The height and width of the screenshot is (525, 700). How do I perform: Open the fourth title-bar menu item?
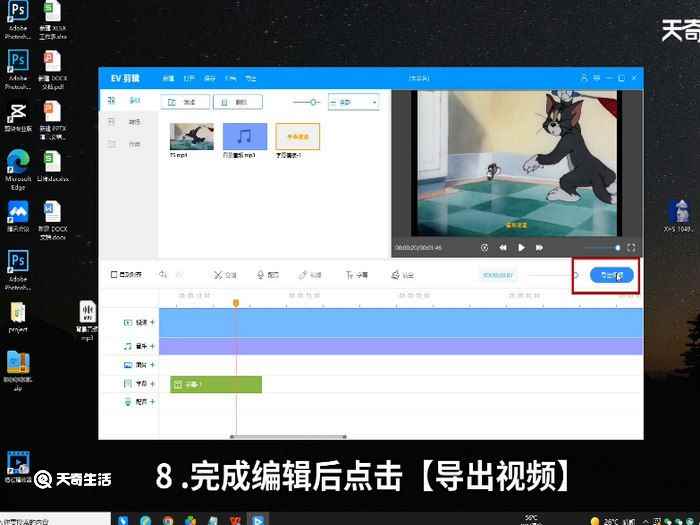(x=230, y=79)
